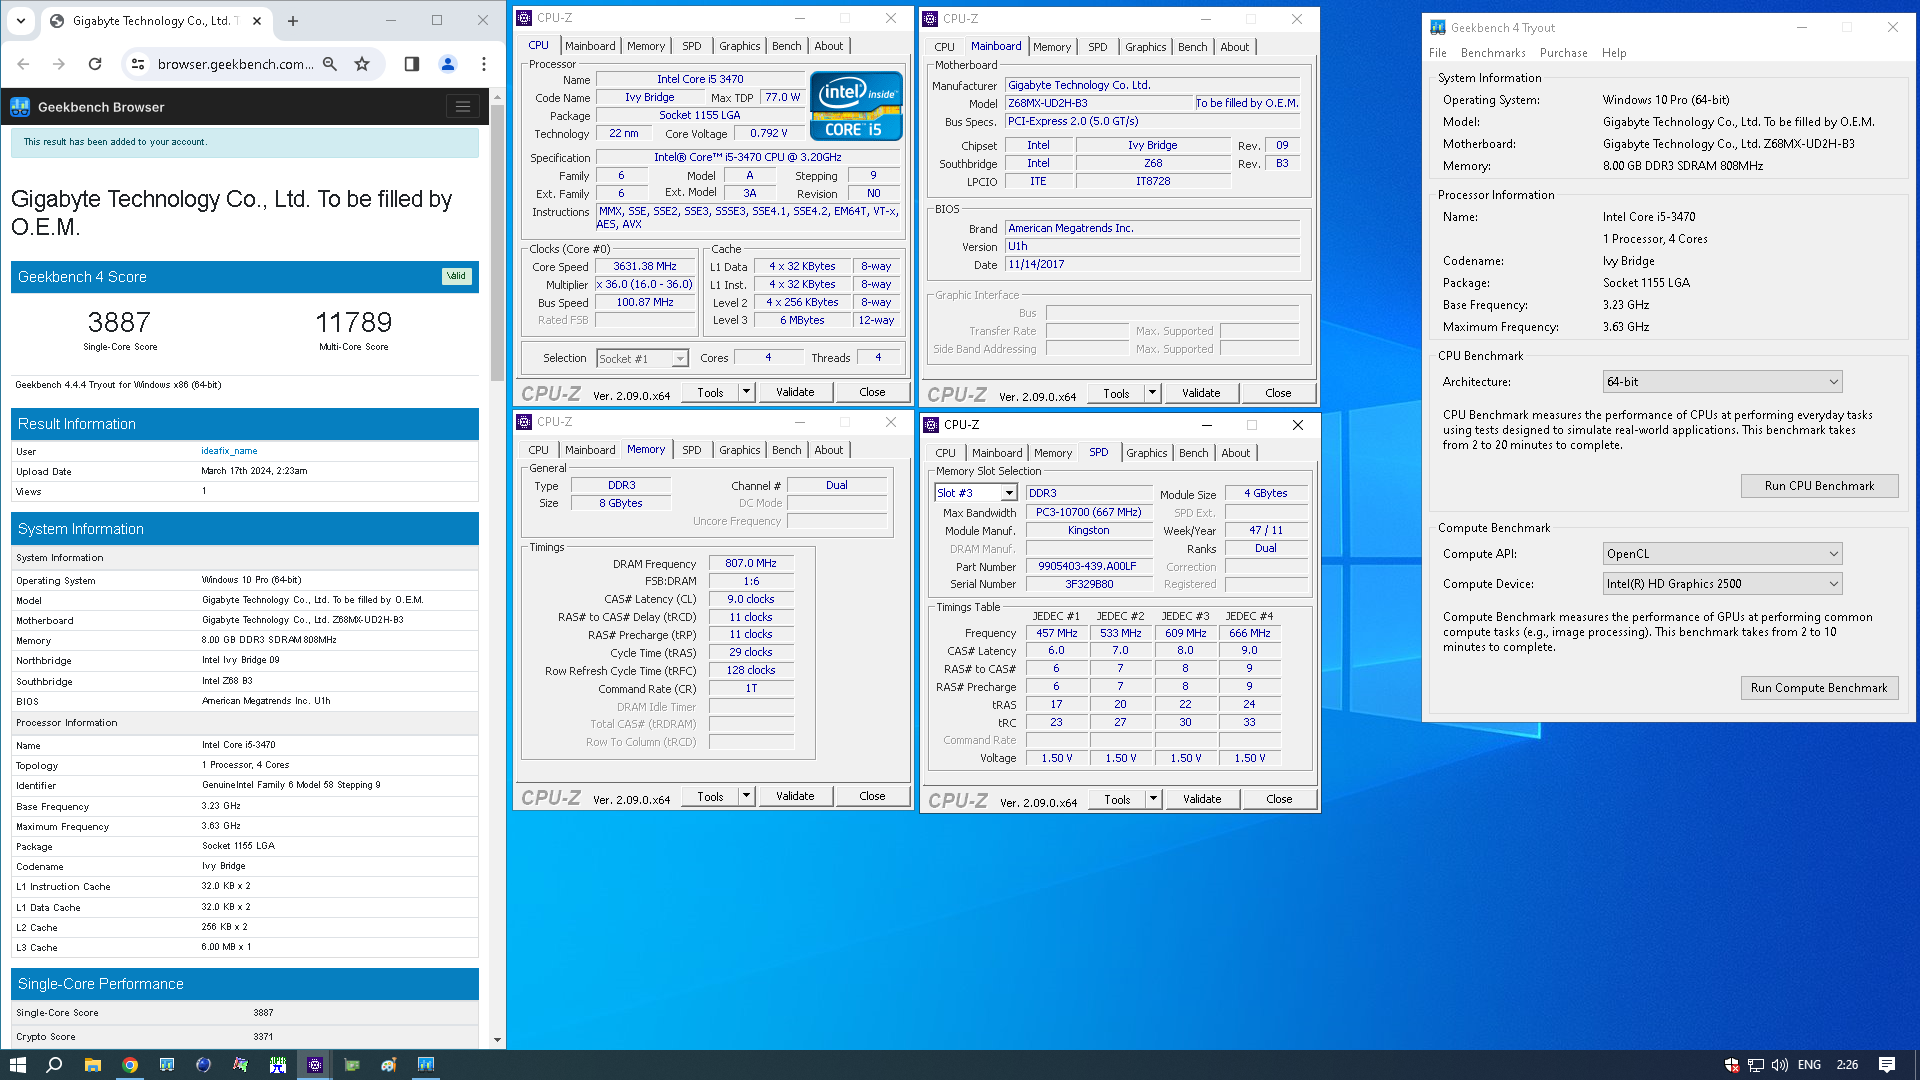The width and height of the screenshot is (1920, 1080).
Task: Switch to CPU-Z purple chip taskbar icon
Action: [315, 1065]
